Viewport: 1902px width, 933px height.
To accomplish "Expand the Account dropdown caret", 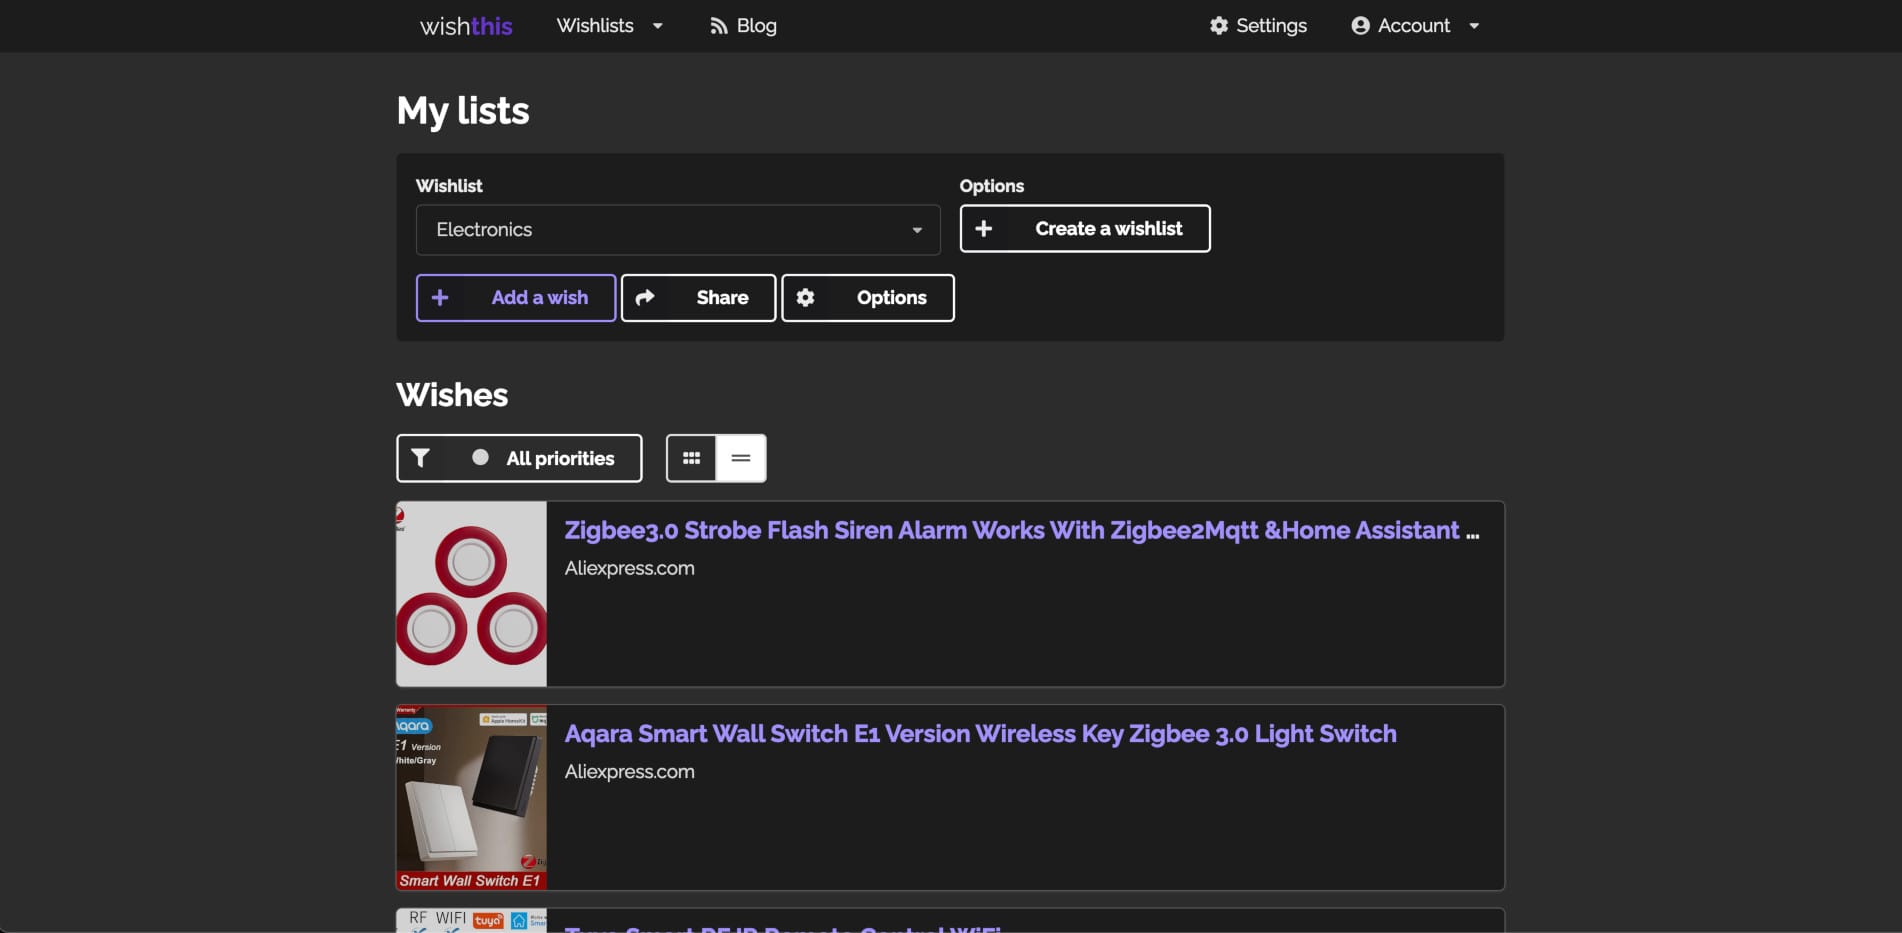I will 1474,26.
